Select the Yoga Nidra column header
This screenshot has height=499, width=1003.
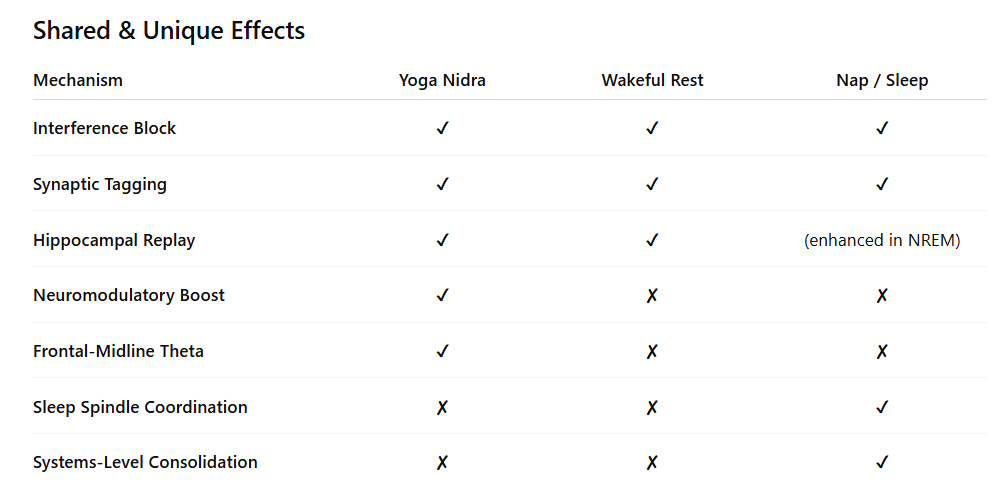(442, 81)
